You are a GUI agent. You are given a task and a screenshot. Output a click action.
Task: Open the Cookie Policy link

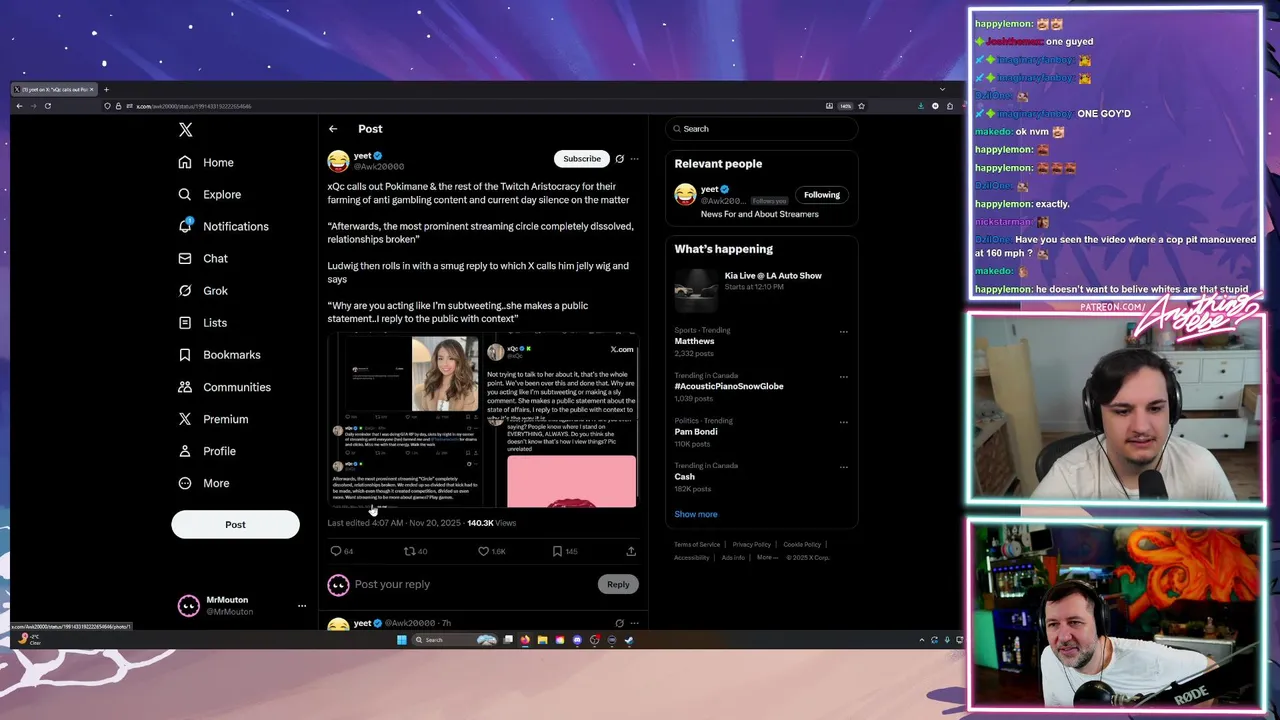tap(802, 545)
